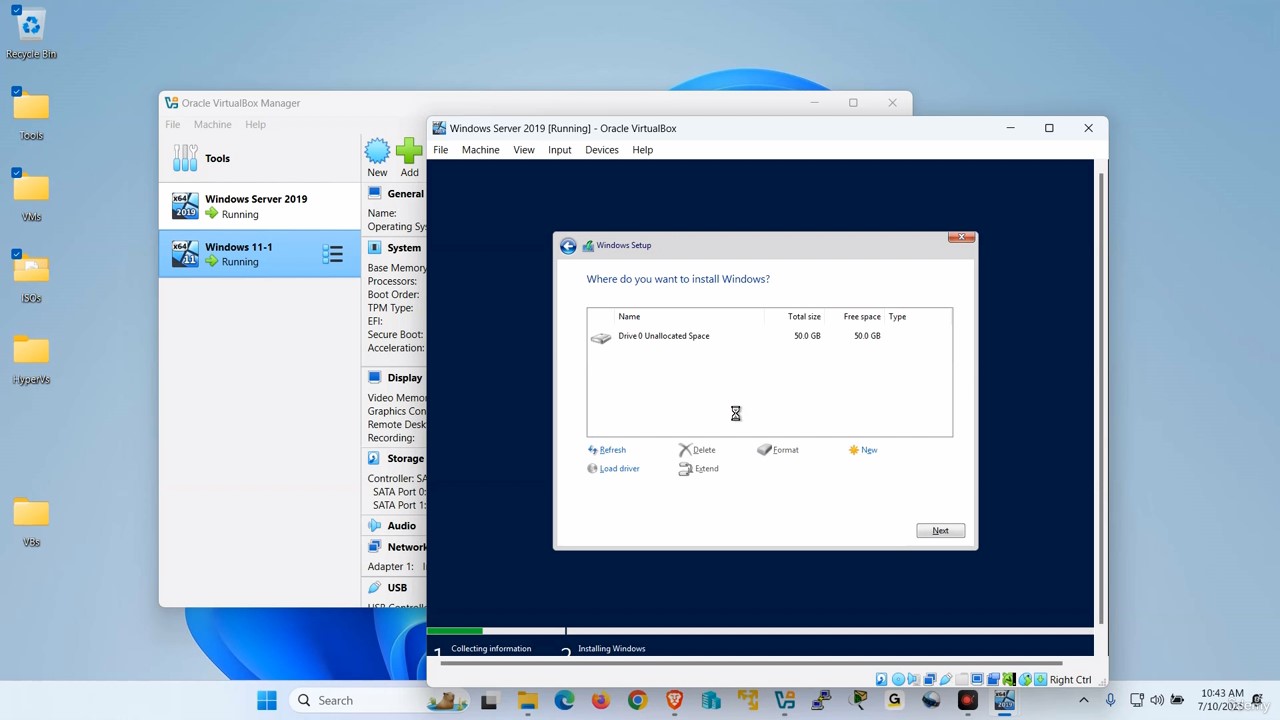Image resolution: width=1280 pixels, height=720 pixels.
Task: Click the display indicator in VM status bar
Action: pyautogui.click(x=977, y=679)
